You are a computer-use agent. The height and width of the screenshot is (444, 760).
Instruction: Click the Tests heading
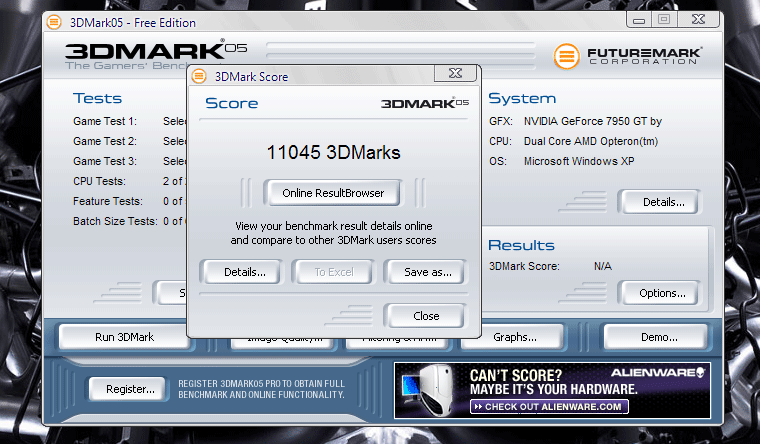(x=97, y=98)
